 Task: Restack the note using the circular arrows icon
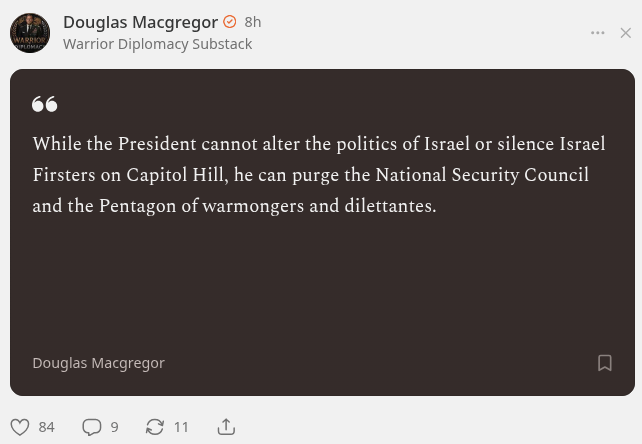click(155, 427)
